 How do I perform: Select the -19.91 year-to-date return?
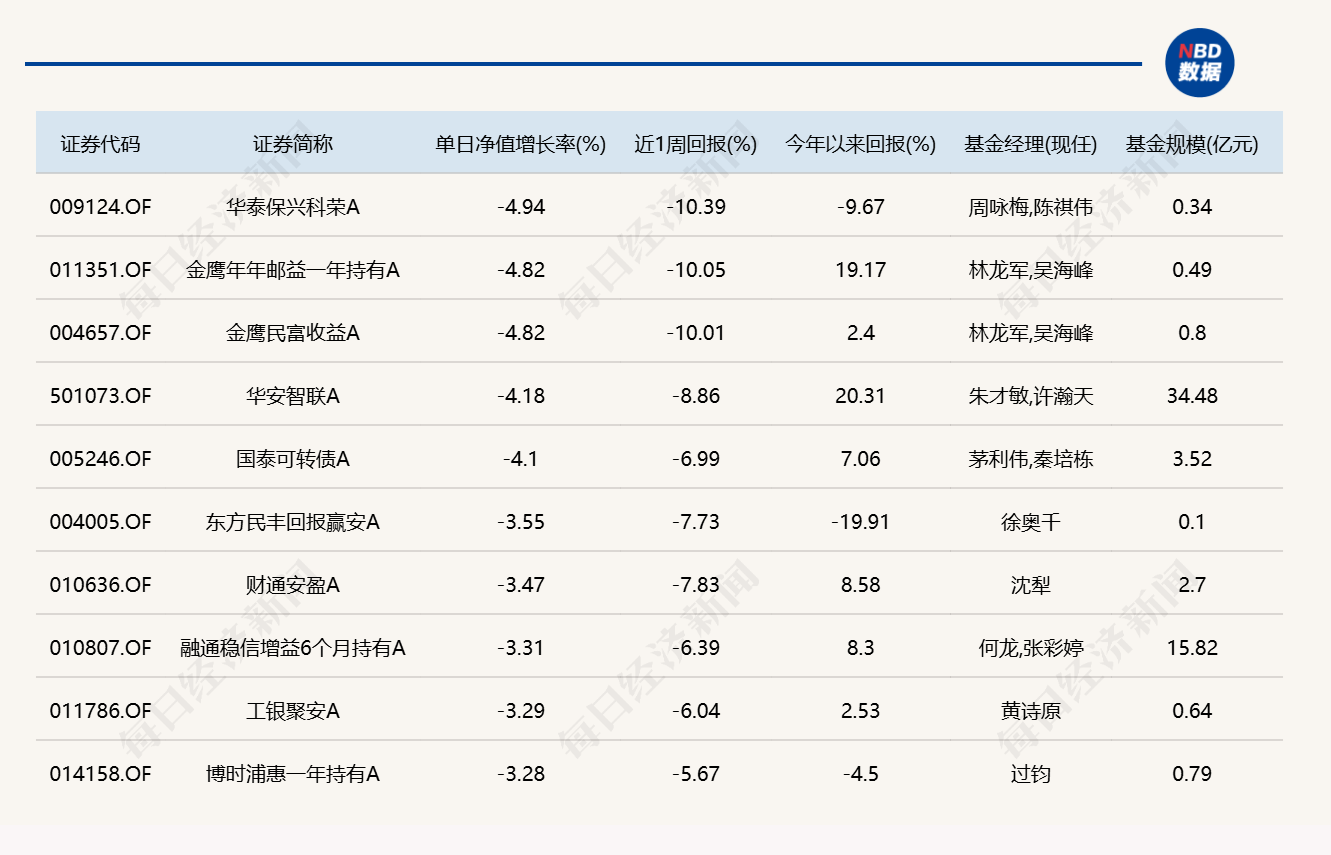coord(861,522)
